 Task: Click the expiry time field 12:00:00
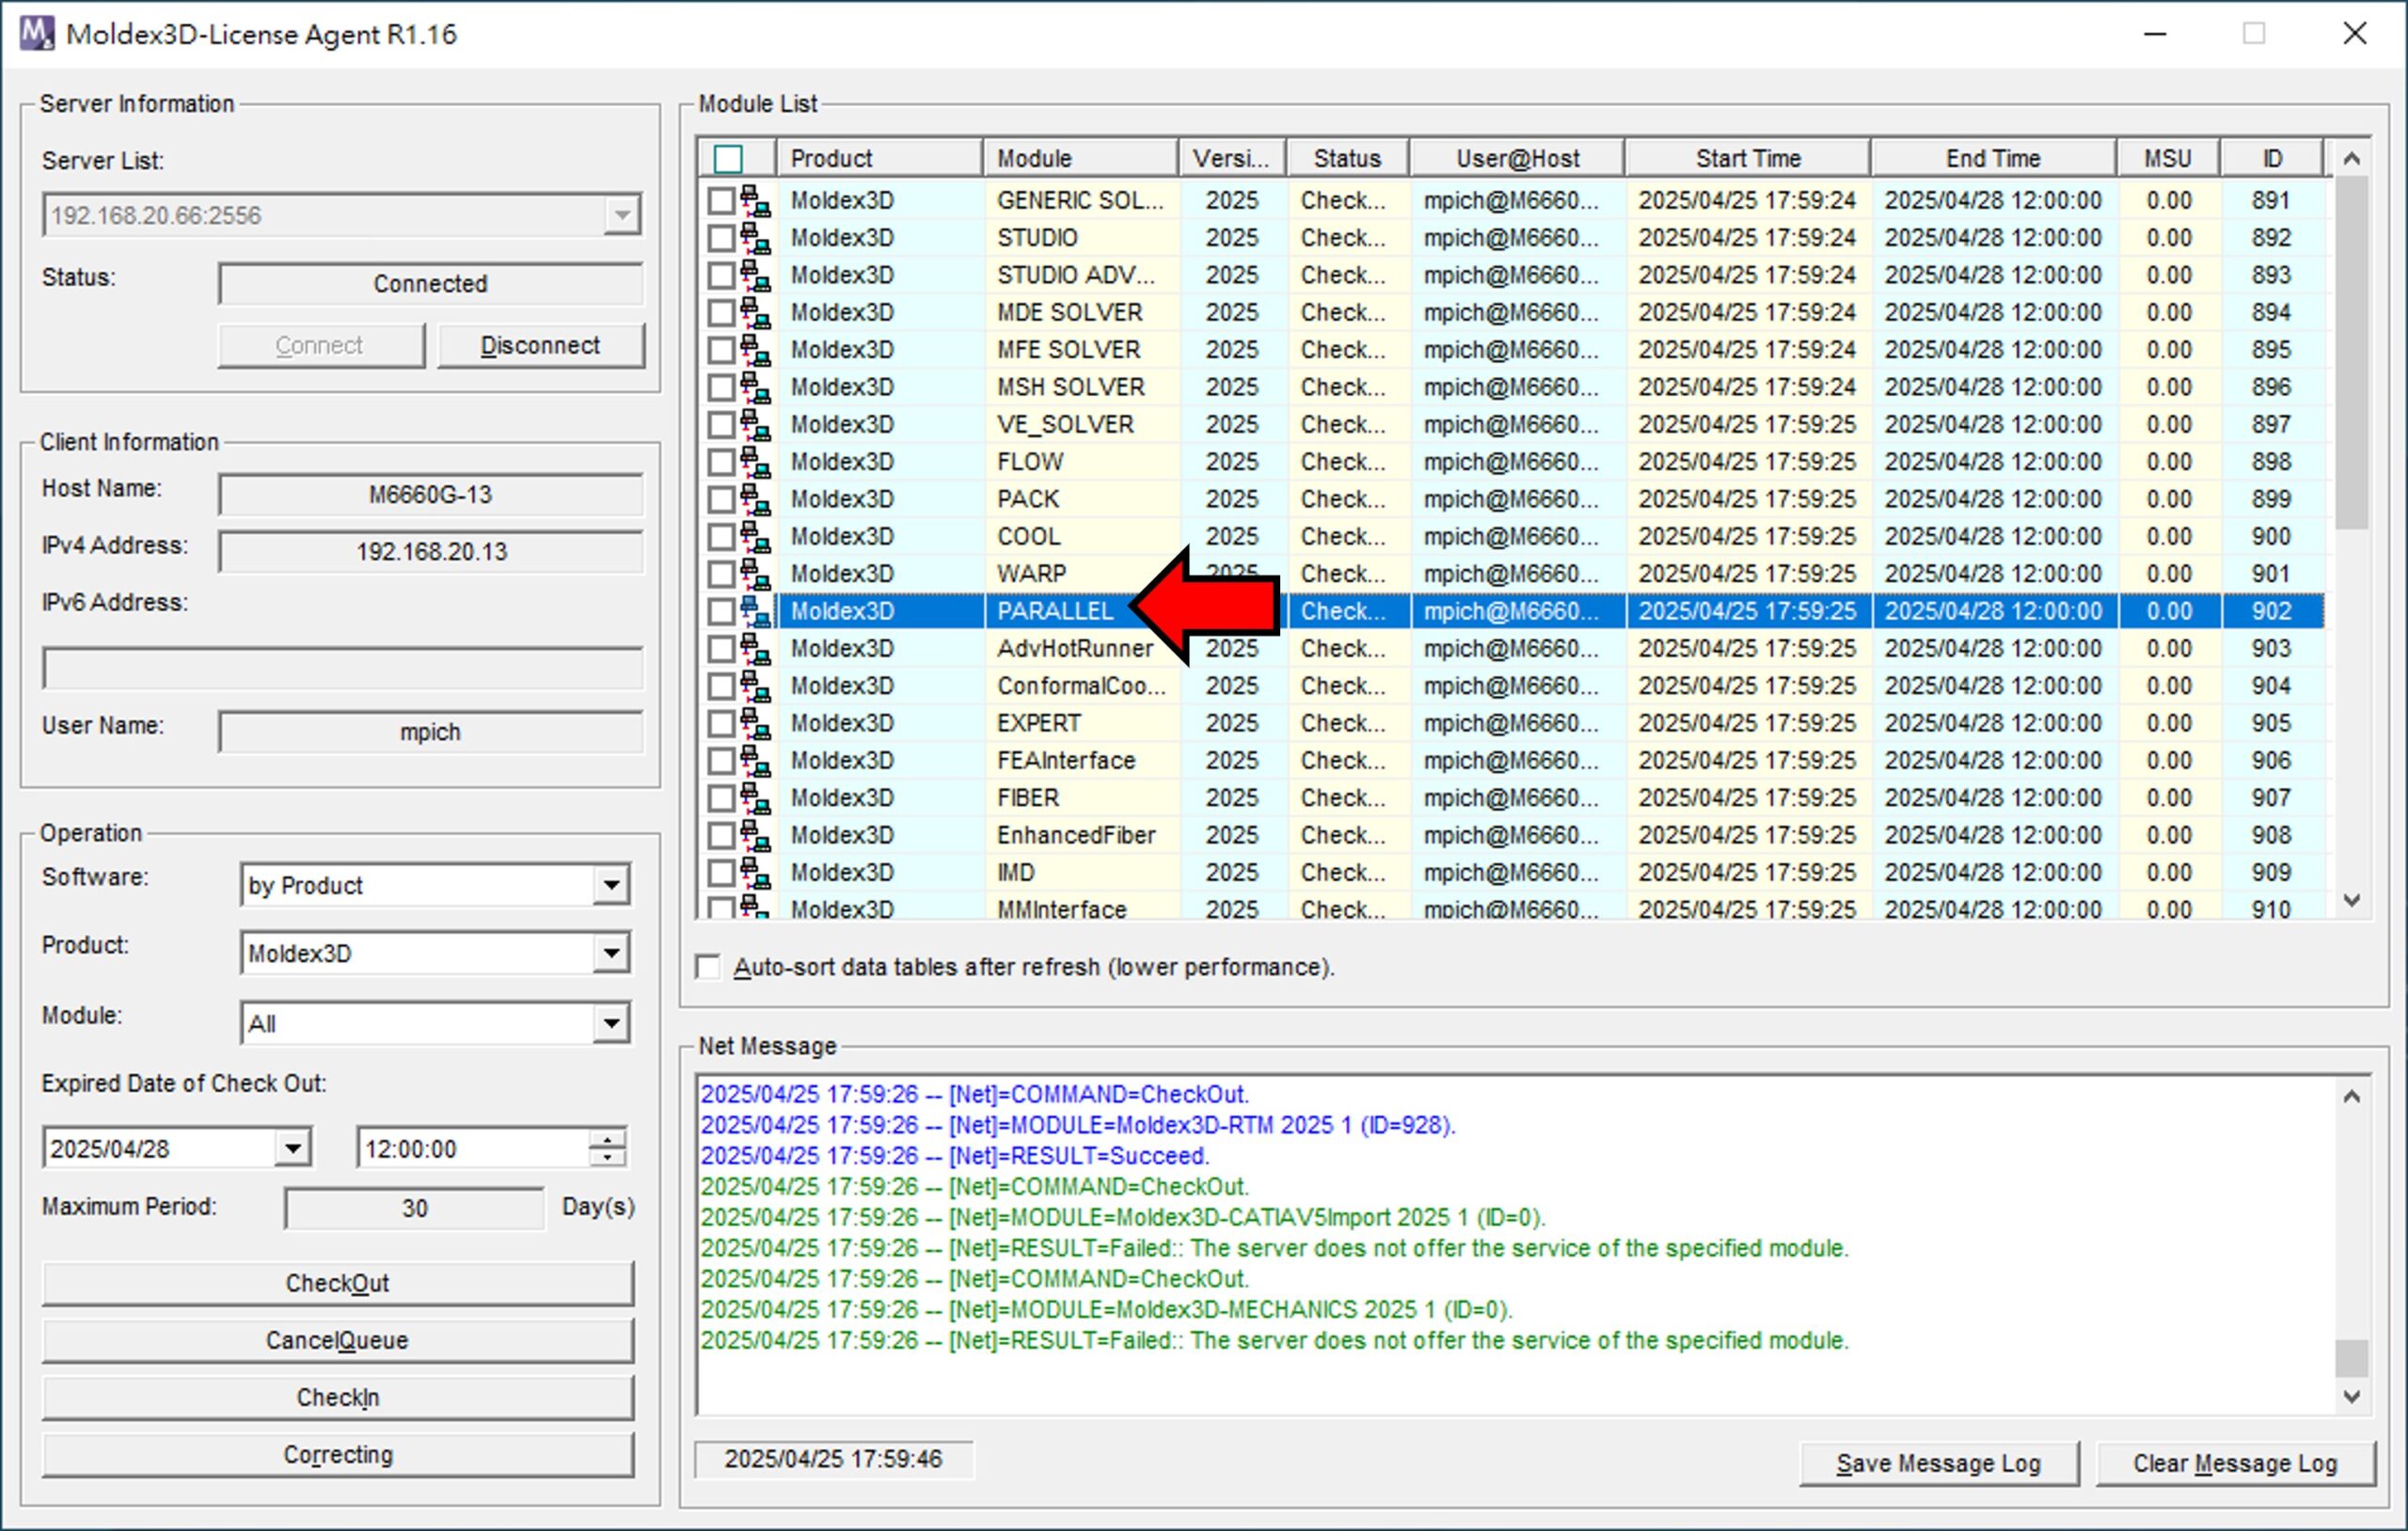[x=473, y=1148]
